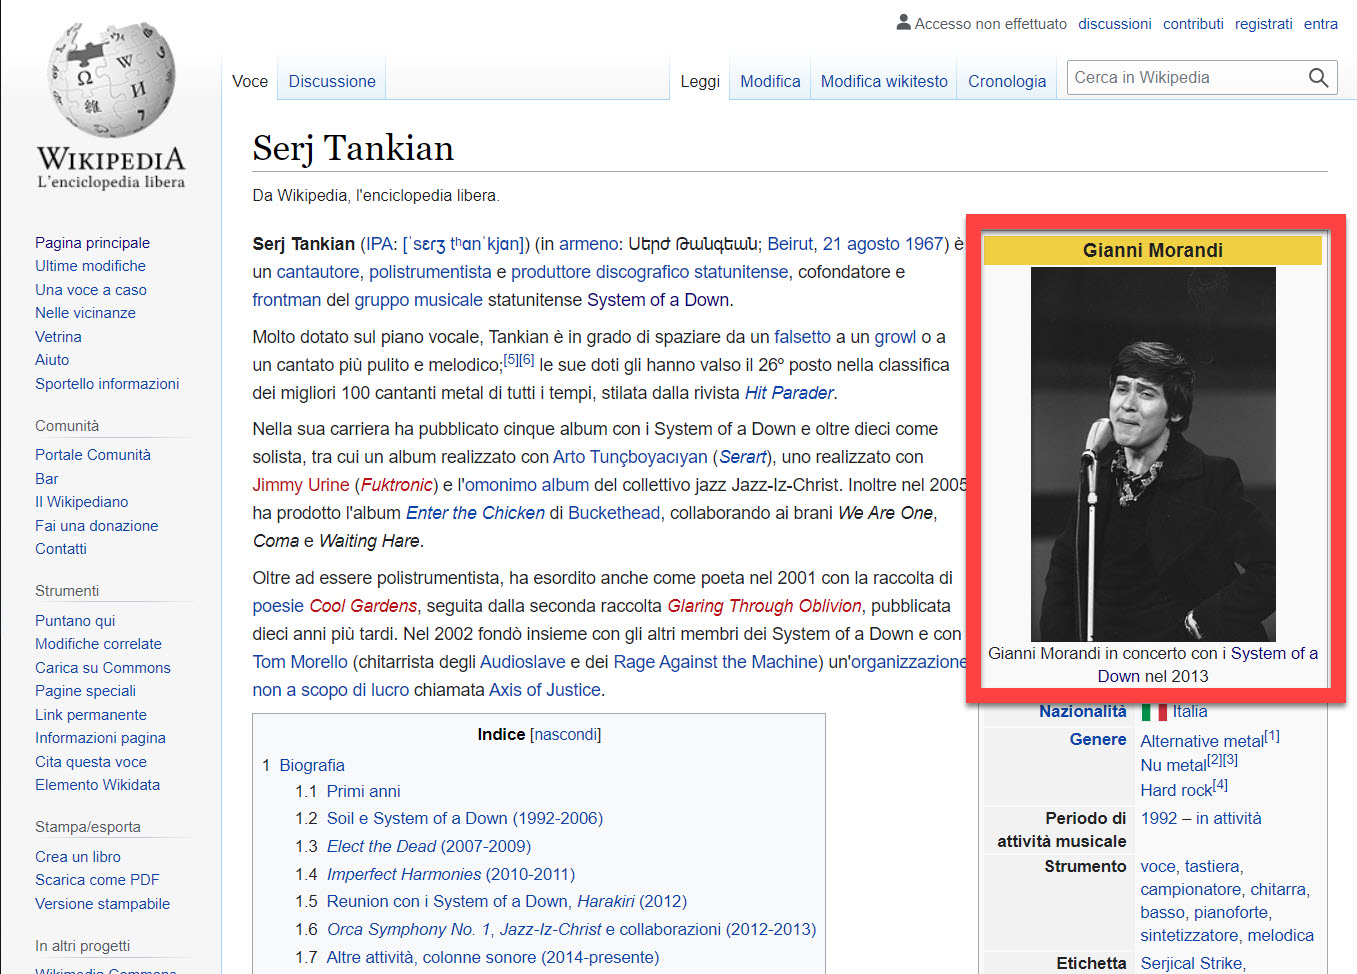The height and width of the screenshot is (974, 1357).
Task: Click Scarica come PDF
Action: pos(97,880)
